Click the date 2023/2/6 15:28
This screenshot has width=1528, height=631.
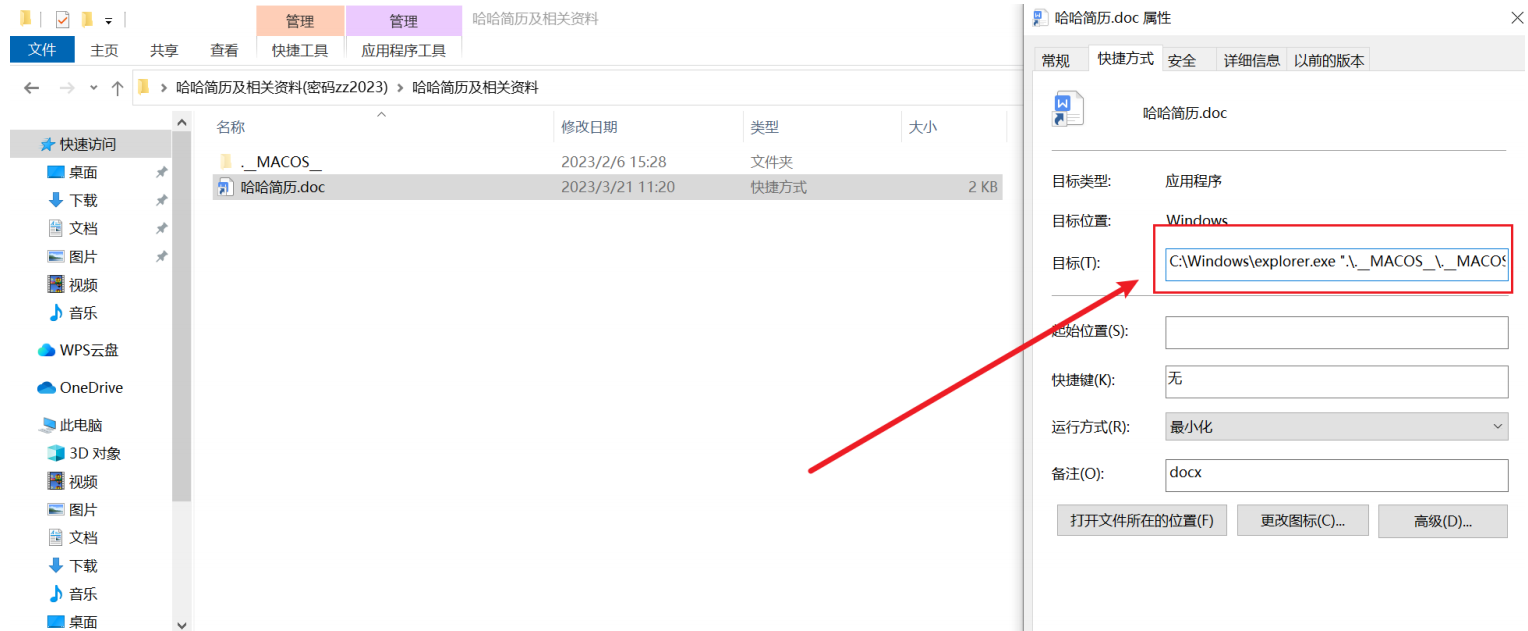(613, 161)
